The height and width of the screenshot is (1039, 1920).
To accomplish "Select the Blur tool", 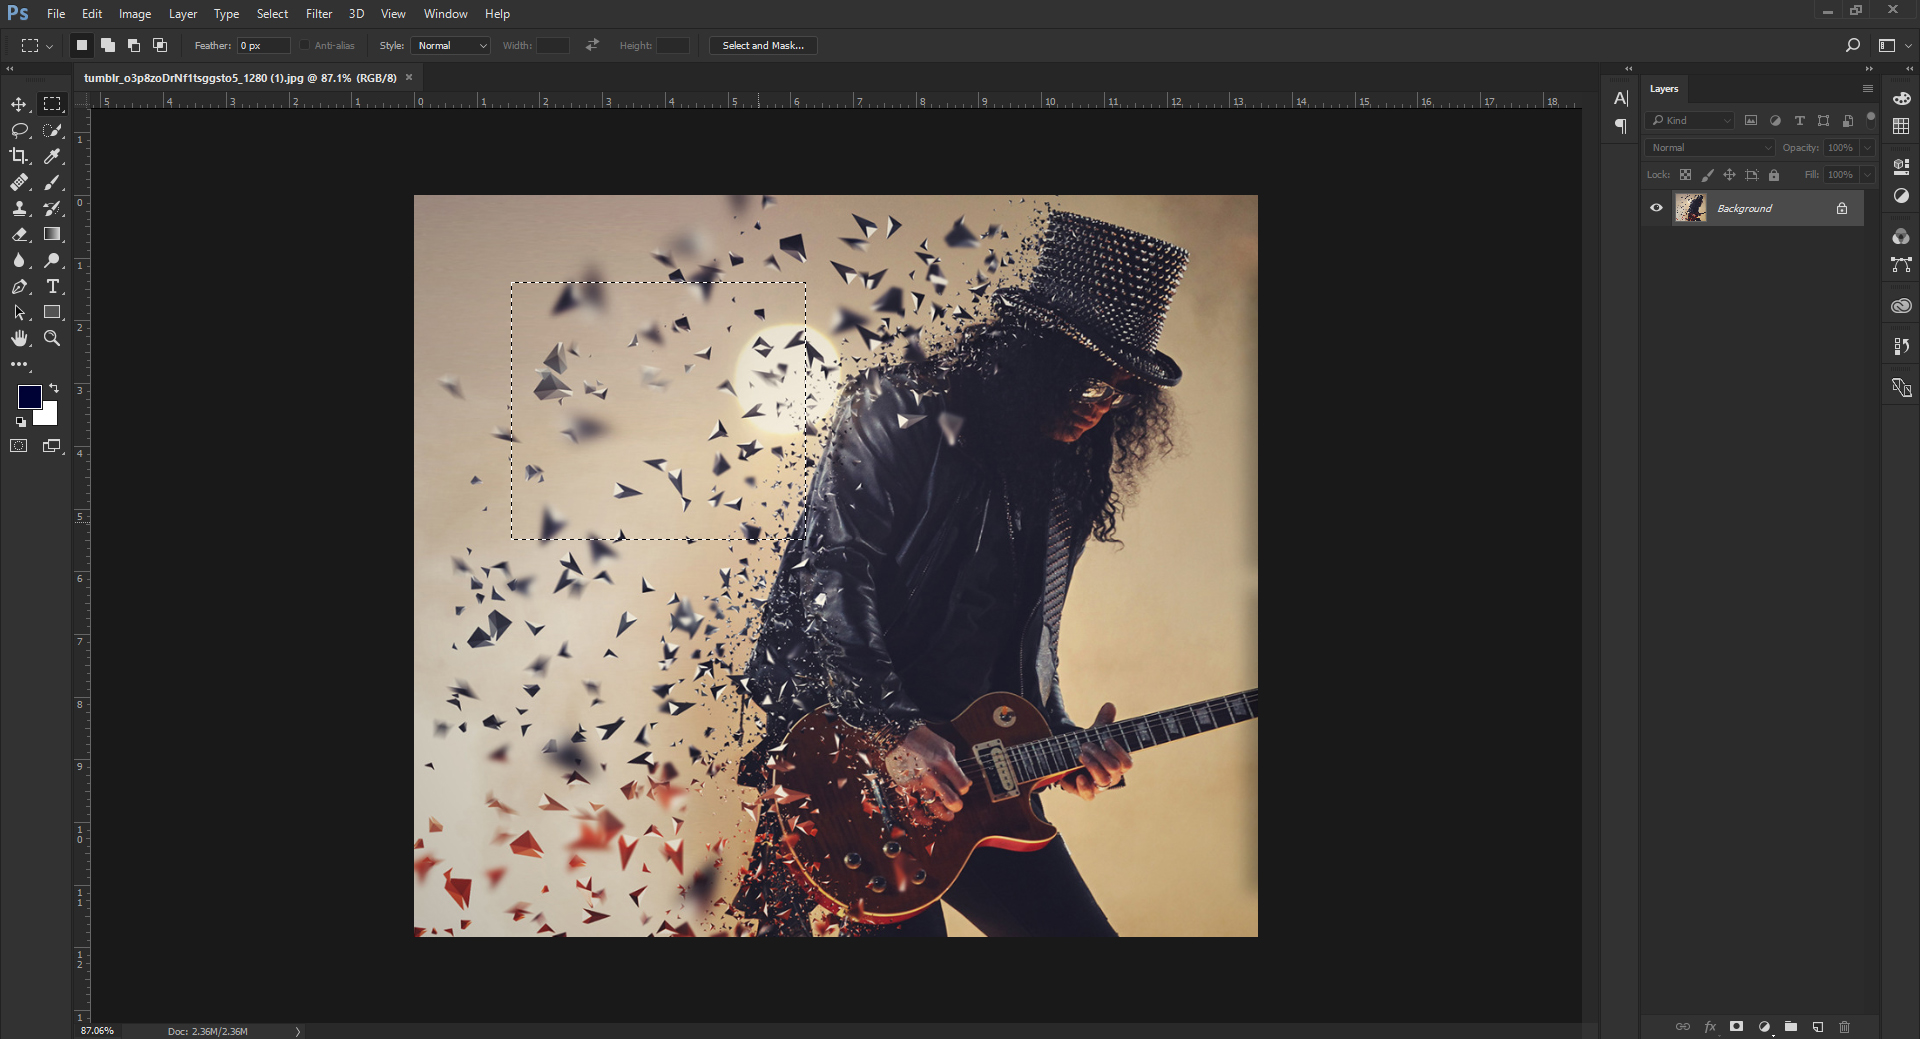I will 19,260.
